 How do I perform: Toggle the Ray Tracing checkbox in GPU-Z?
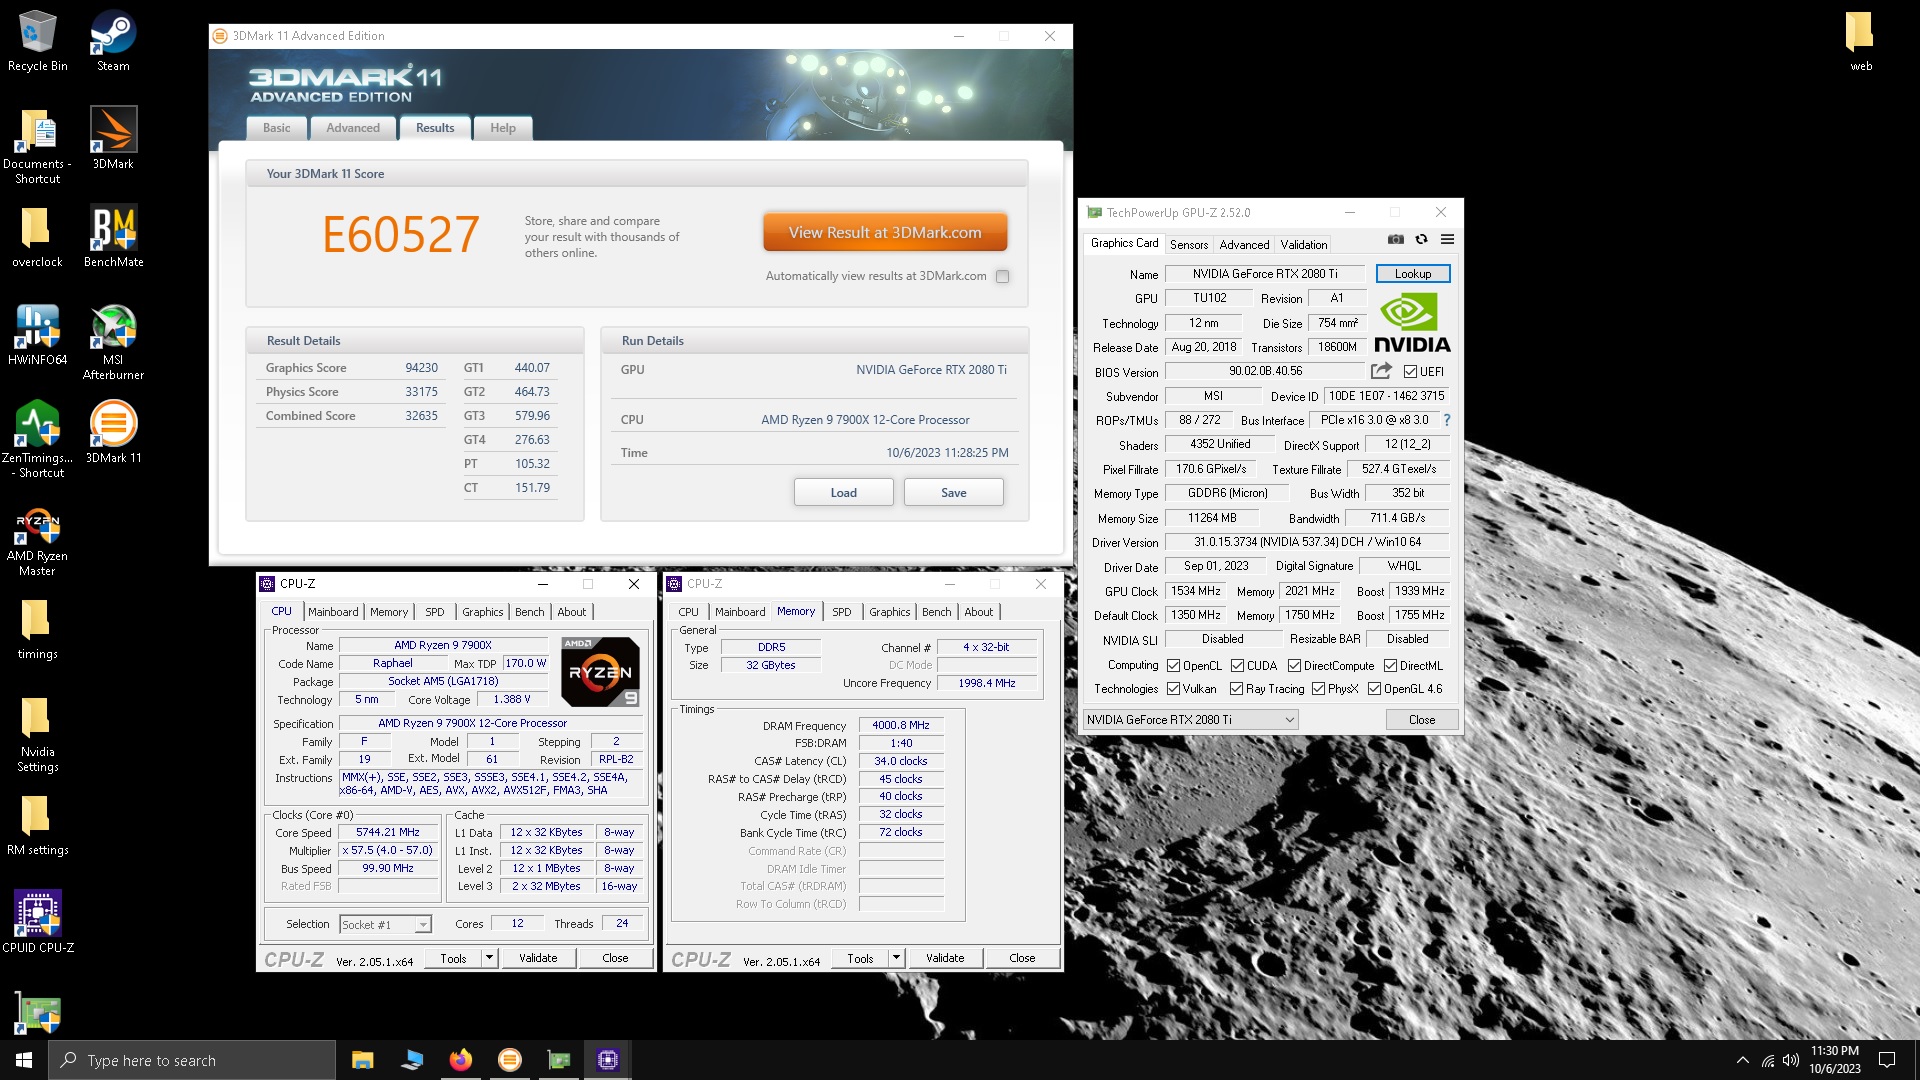[1237, 689]
